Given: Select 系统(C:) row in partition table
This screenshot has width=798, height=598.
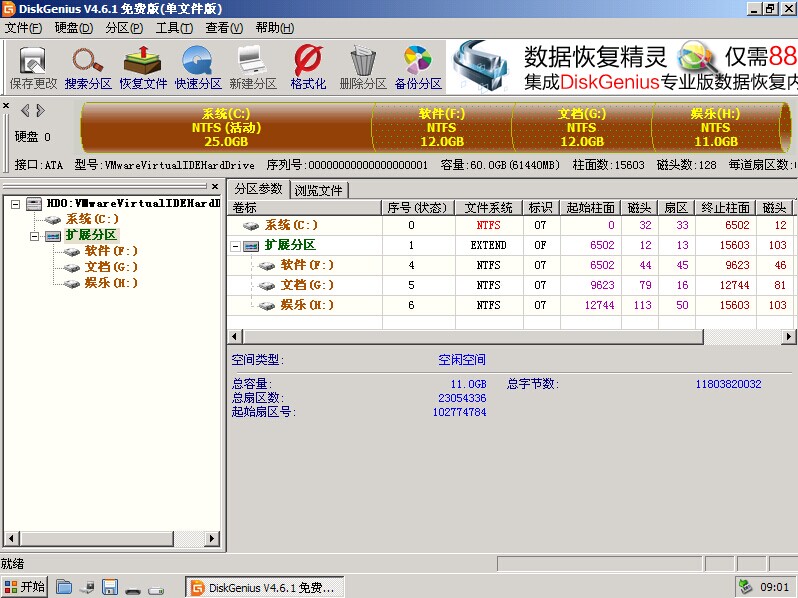Looking at the screenshot, I should (x=511, y=225).
